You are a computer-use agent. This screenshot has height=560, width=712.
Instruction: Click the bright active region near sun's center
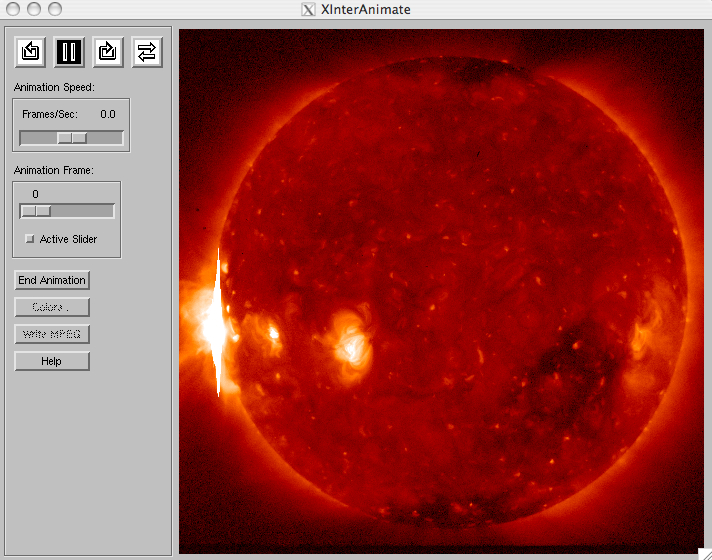(x=351, y=343)
